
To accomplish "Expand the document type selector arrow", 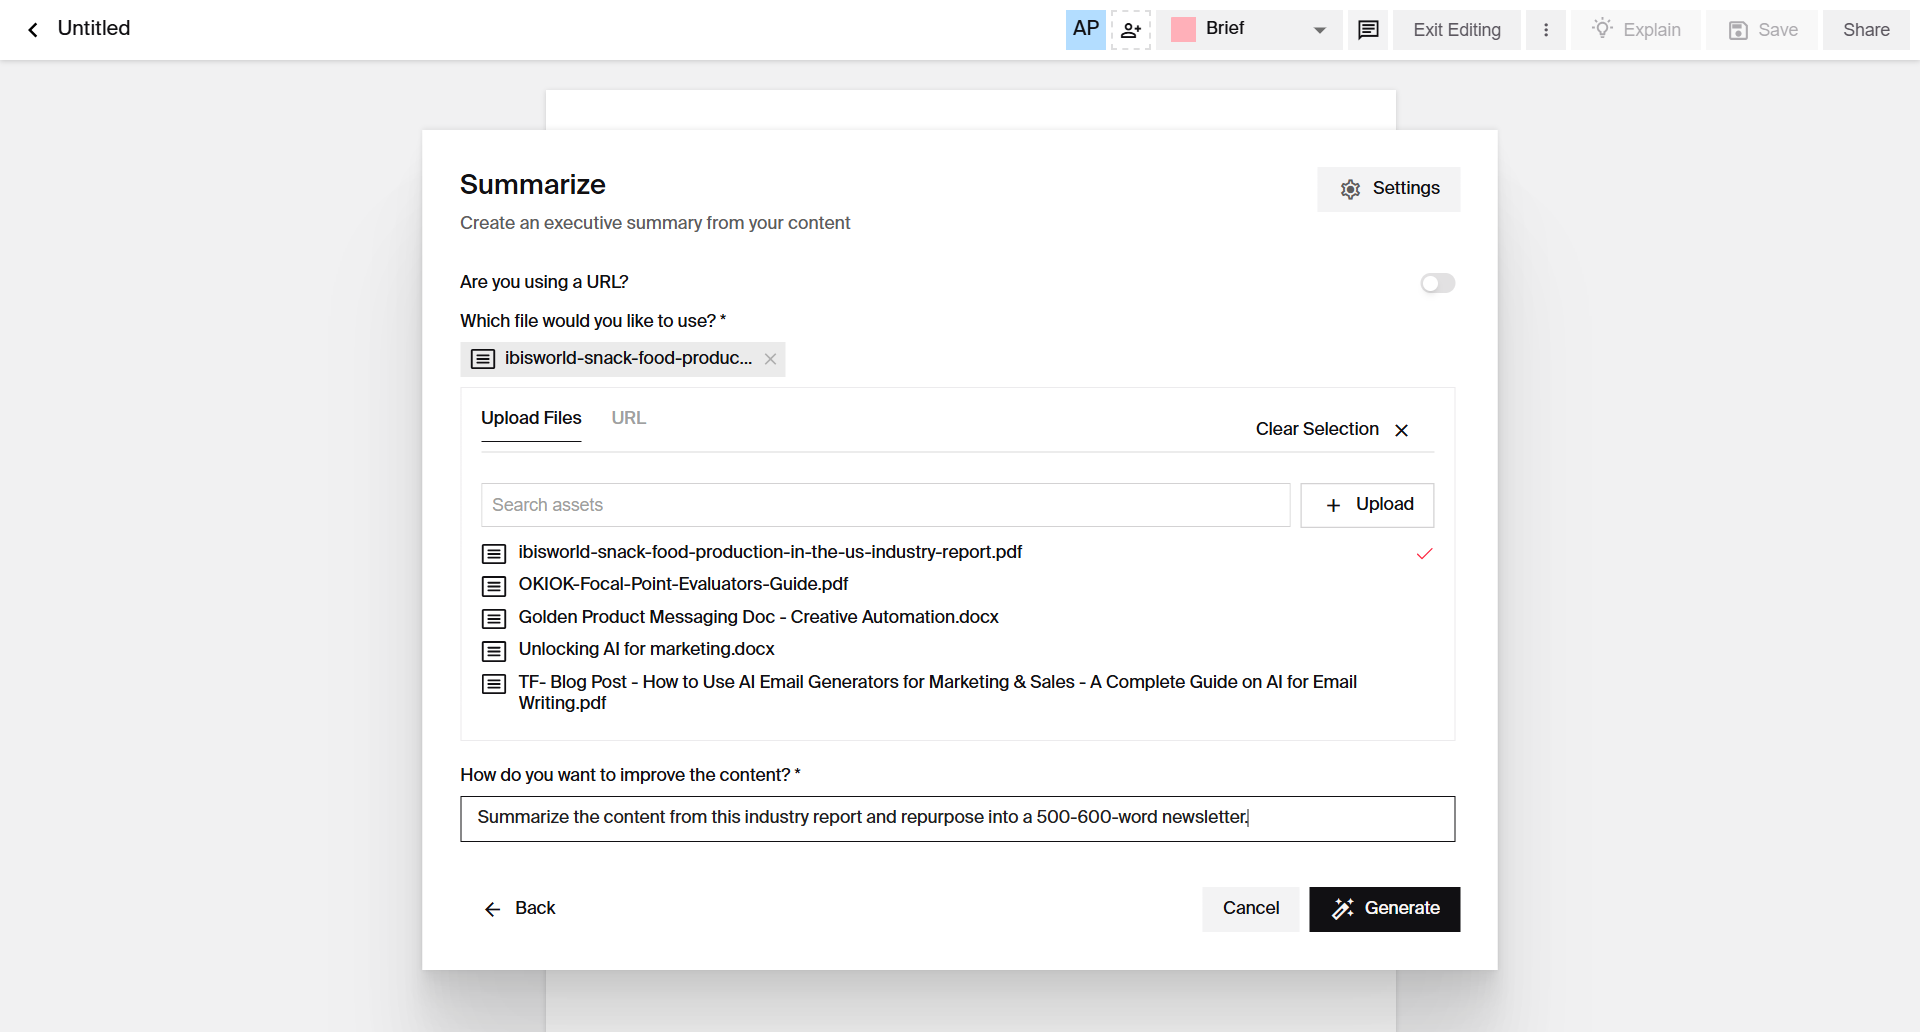I will (1319, 30).
